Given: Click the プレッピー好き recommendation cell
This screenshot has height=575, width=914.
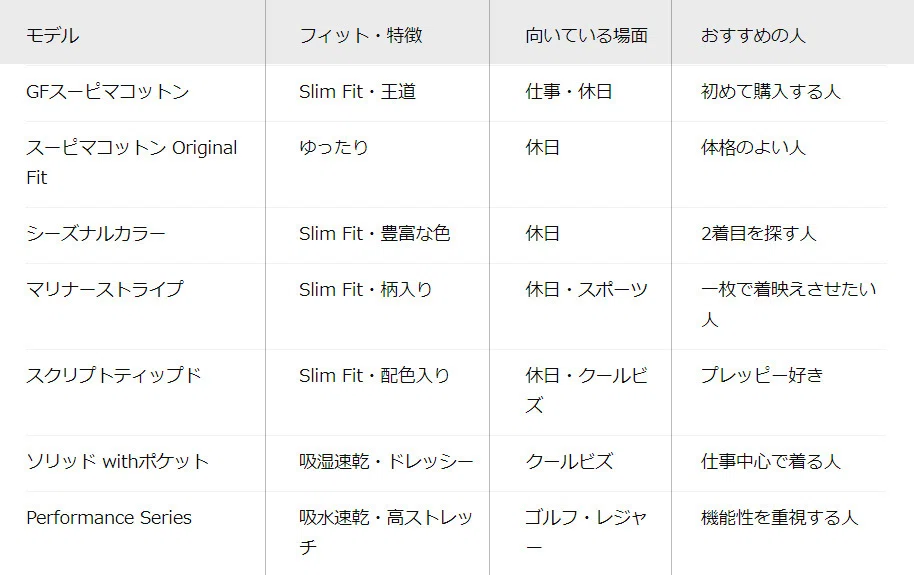Looking at the screenshot, I should 762,376.
